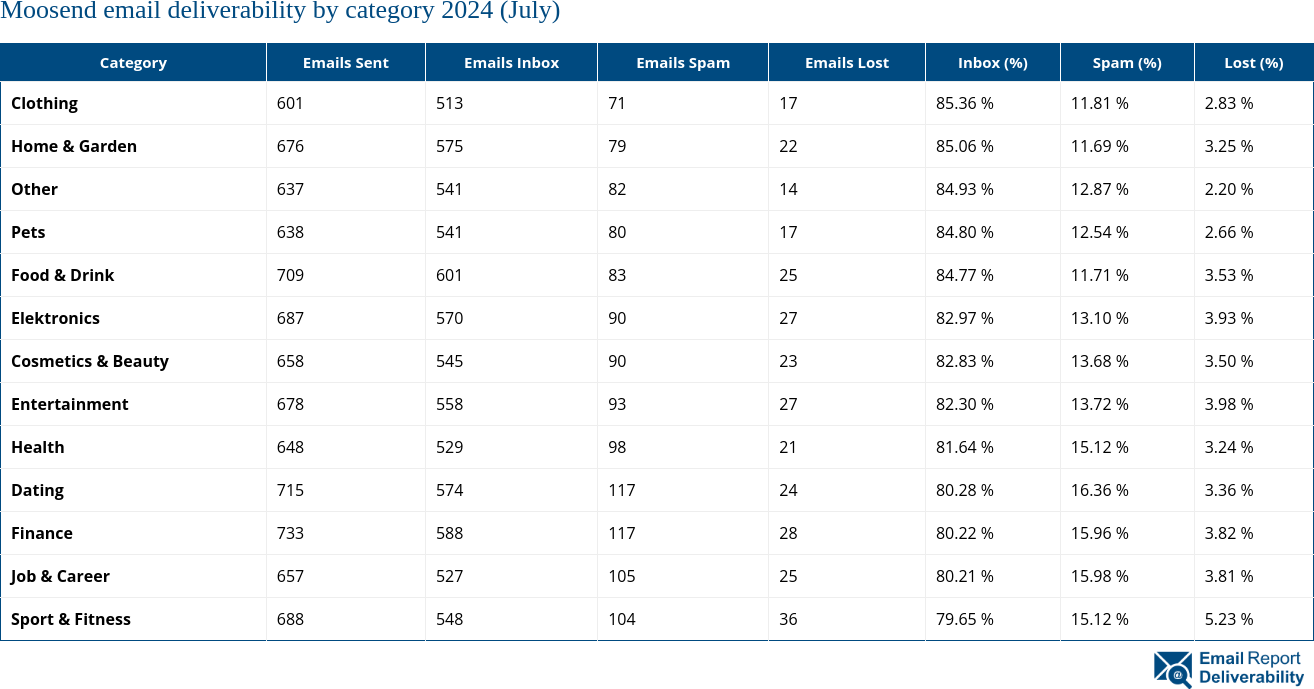Click Clothing emails sent value 601
The height and width of the screenshot is (689, 1314).
[290, 103]
